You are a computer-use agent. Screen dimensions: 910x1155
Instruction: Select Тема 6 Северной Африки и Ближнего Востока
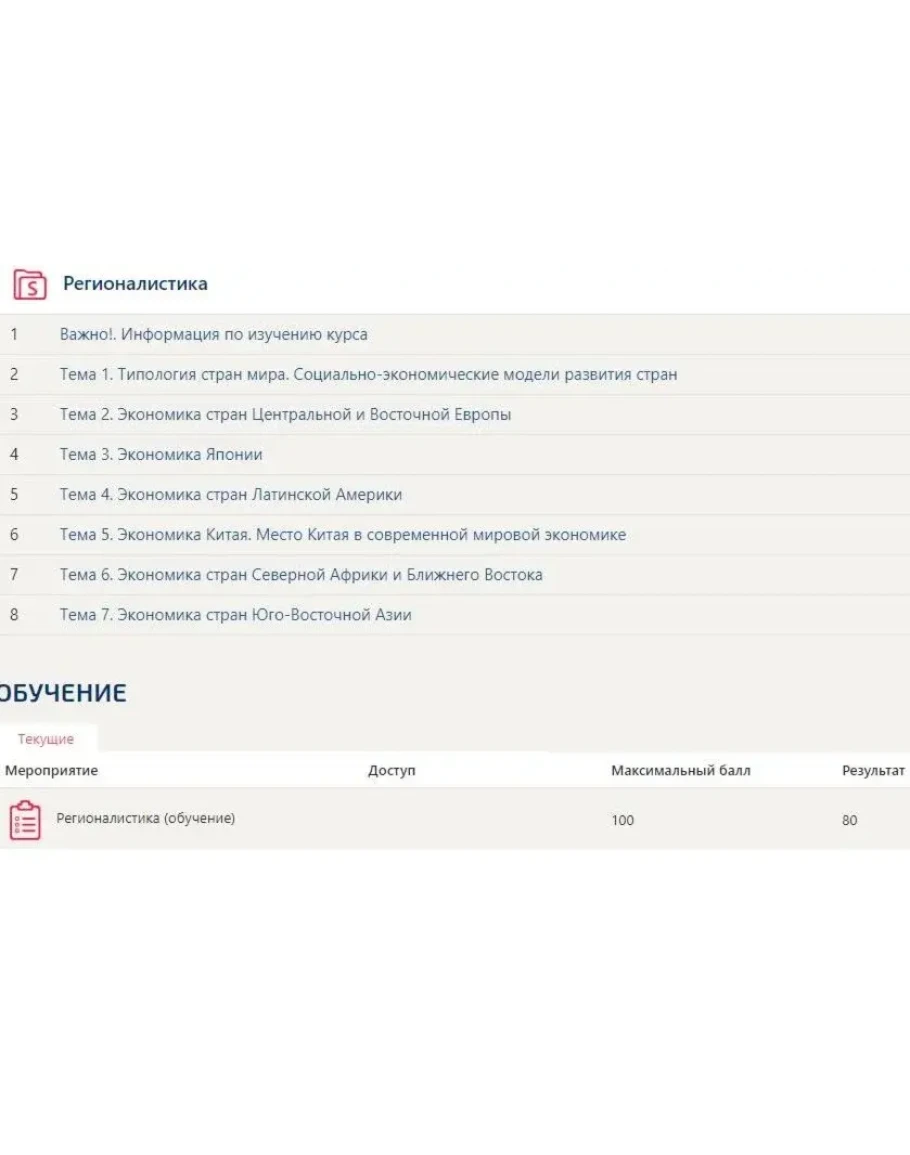click(x=301, y=575)
